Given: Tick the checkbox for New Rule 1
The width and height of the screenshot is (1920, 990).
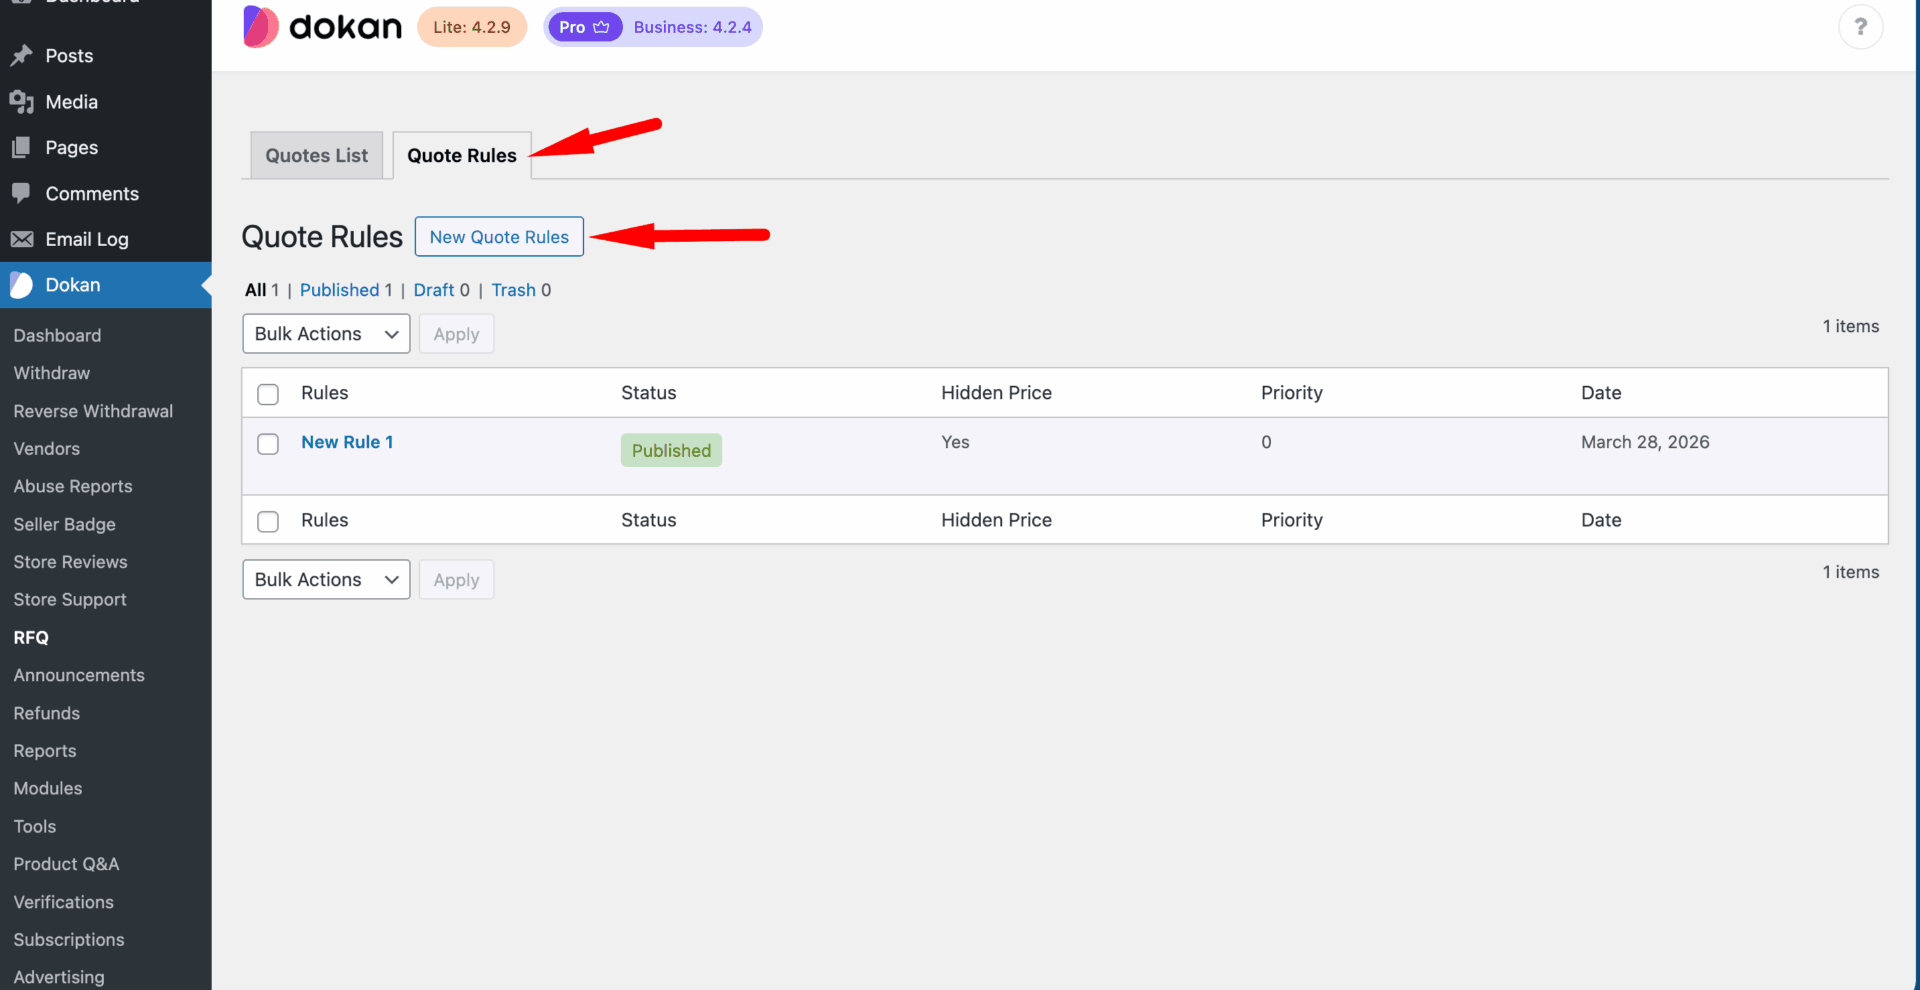Looking at the screenshot, I should pos(268,444).
